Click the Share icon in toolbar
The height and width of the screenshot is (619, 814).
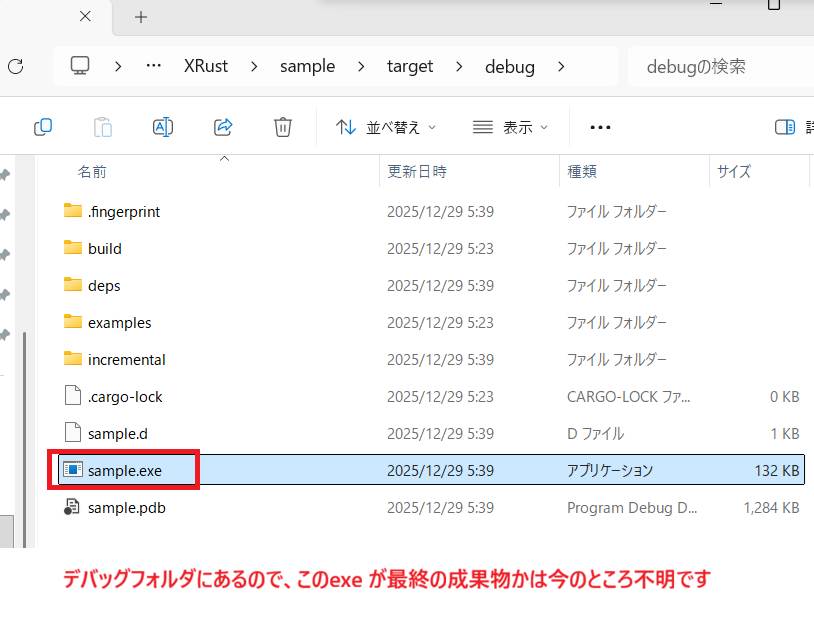pyautogui.click(x=223, y=127)
